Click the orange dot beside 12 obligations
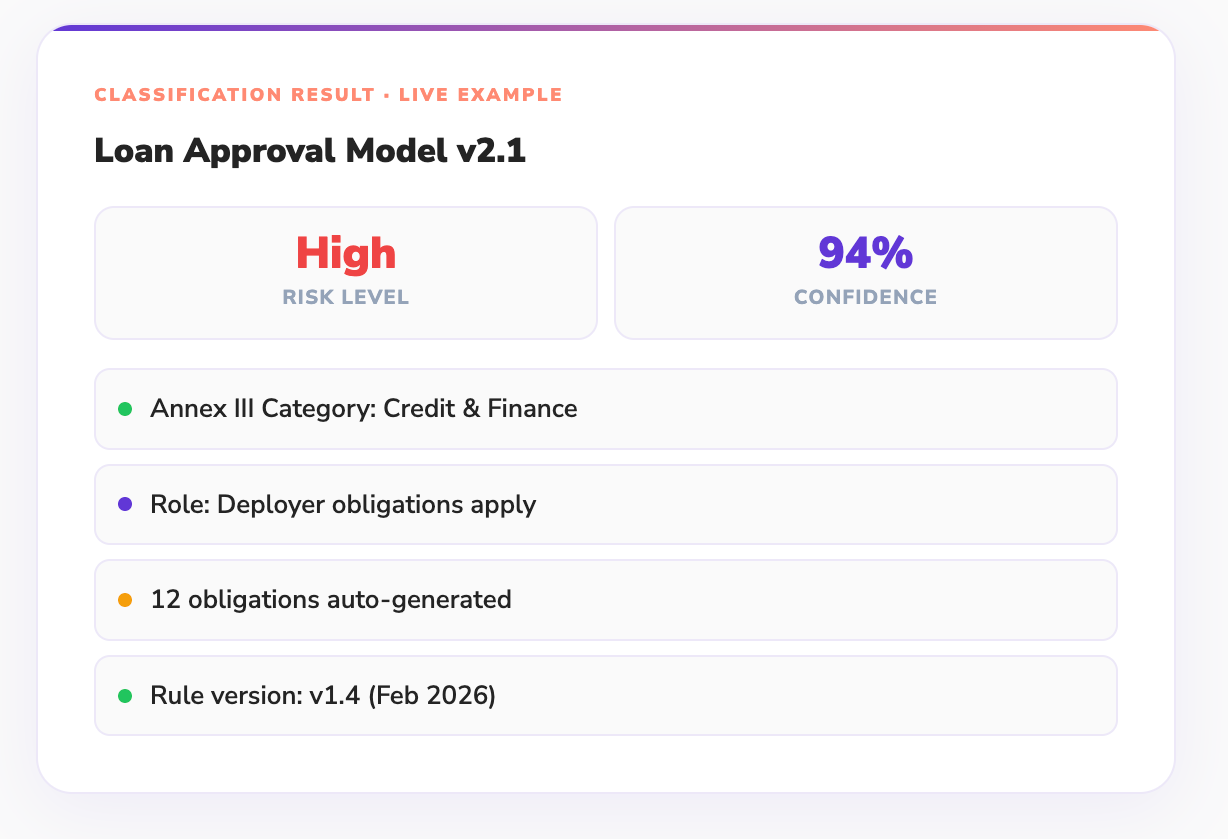Viewport: 1228px width, 839px height. (x=125, y=600)
